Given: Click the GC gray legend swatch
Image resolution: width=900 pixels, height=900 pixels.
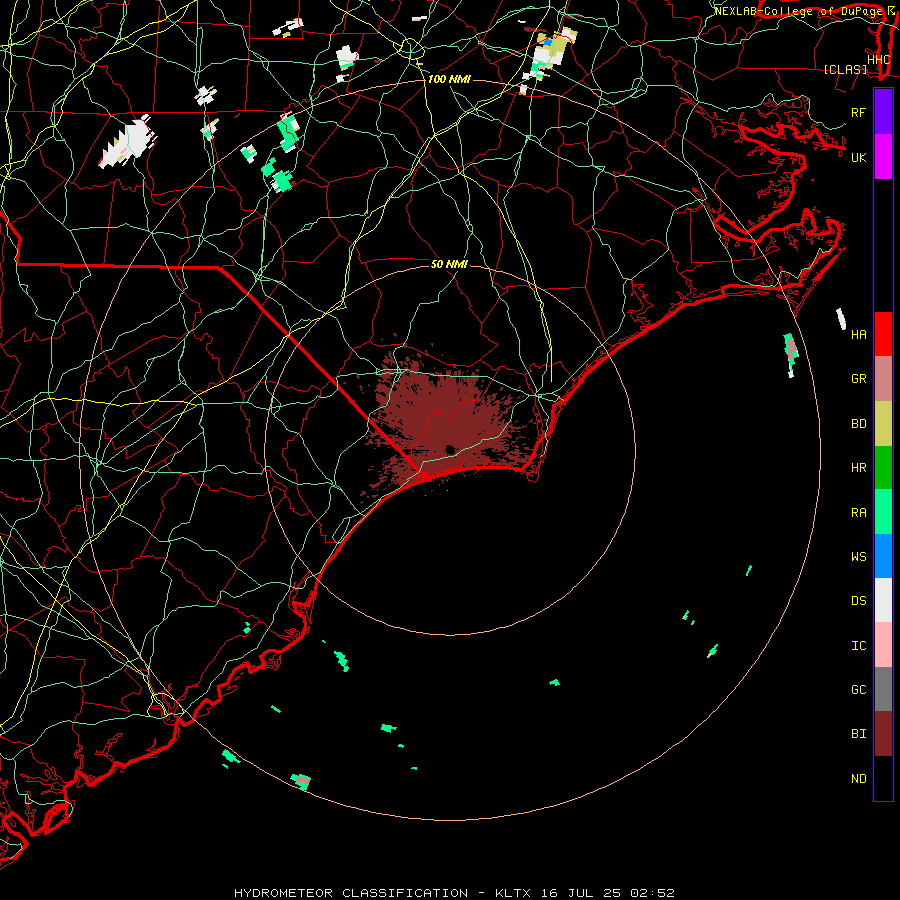Looking at the screenshot, I should [883, 689].
